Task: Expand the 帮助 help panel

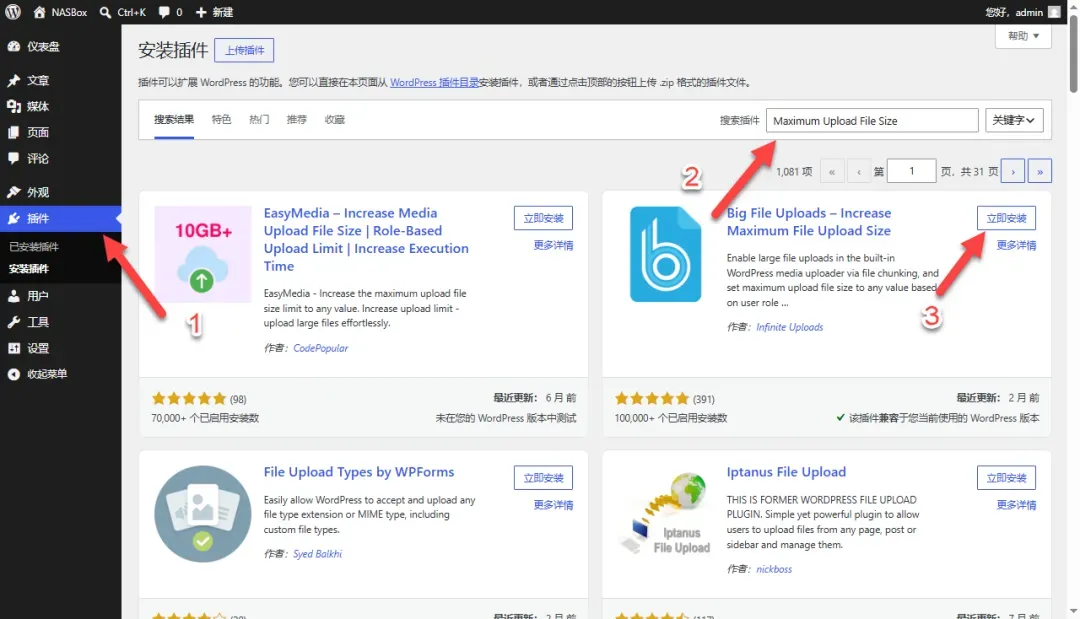Action: point(1023,36)
